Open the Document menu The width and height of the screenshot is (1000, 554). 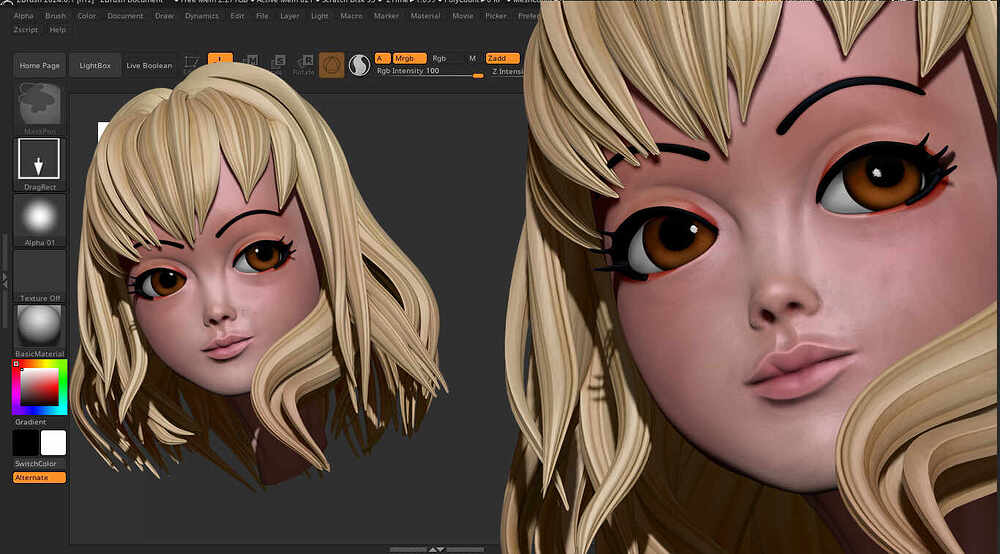tap(125, 16)
